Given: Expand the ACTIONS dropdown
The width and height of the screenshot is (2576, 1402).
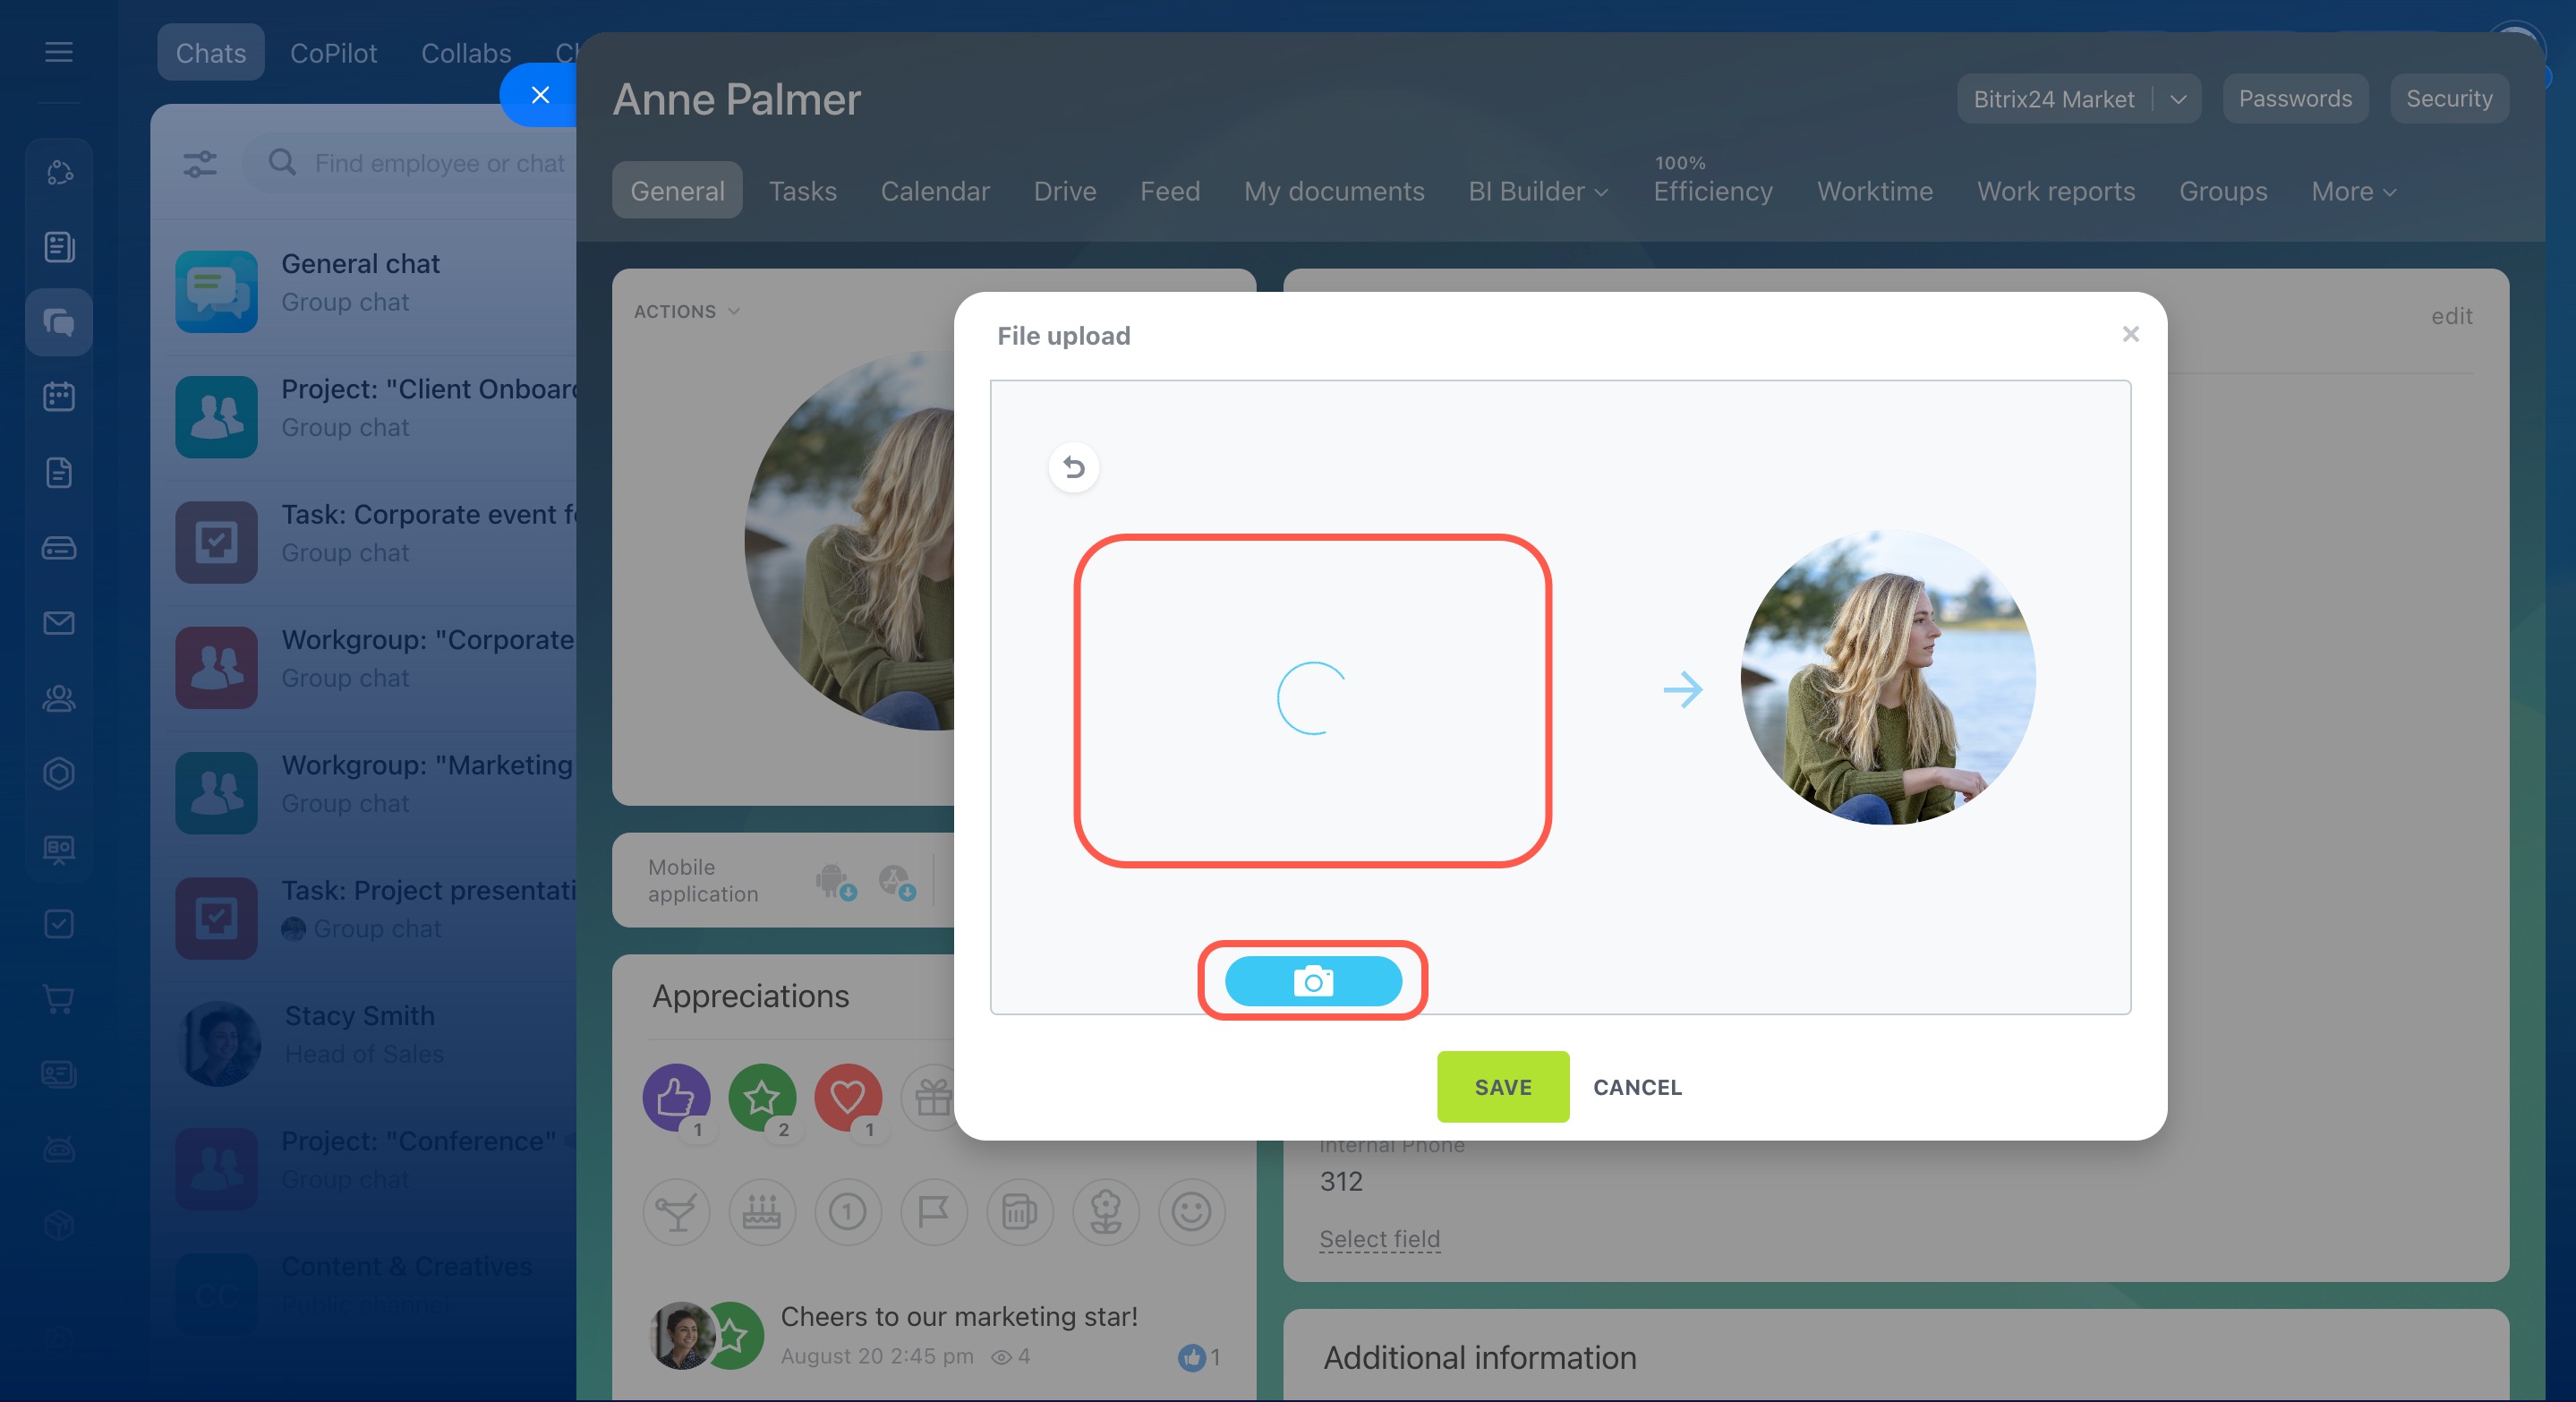Looking at the screenshot, I should (687, 312).
